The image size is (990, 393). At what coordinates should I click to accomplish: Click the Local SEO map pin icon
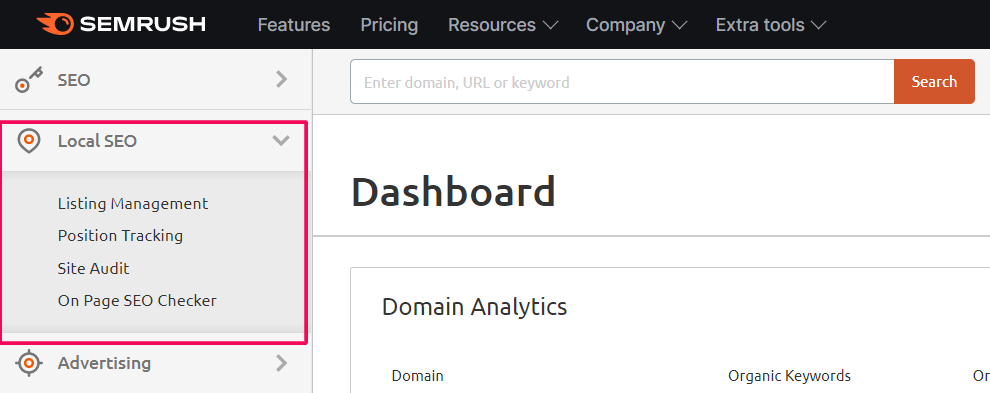coord(29,140)
